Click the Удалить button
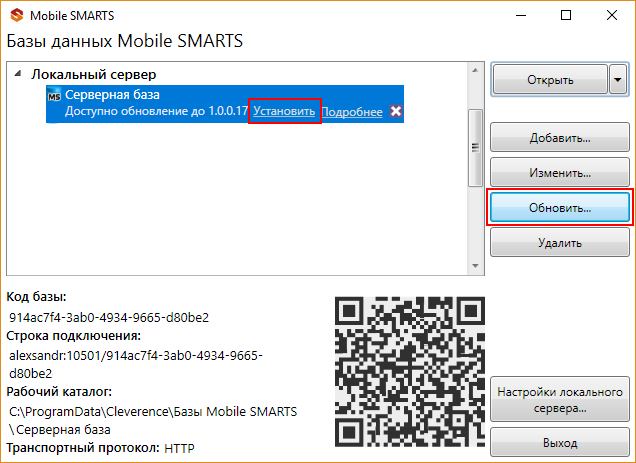The width and height of the screenshot is (636, 463). (x=560, y=243)
